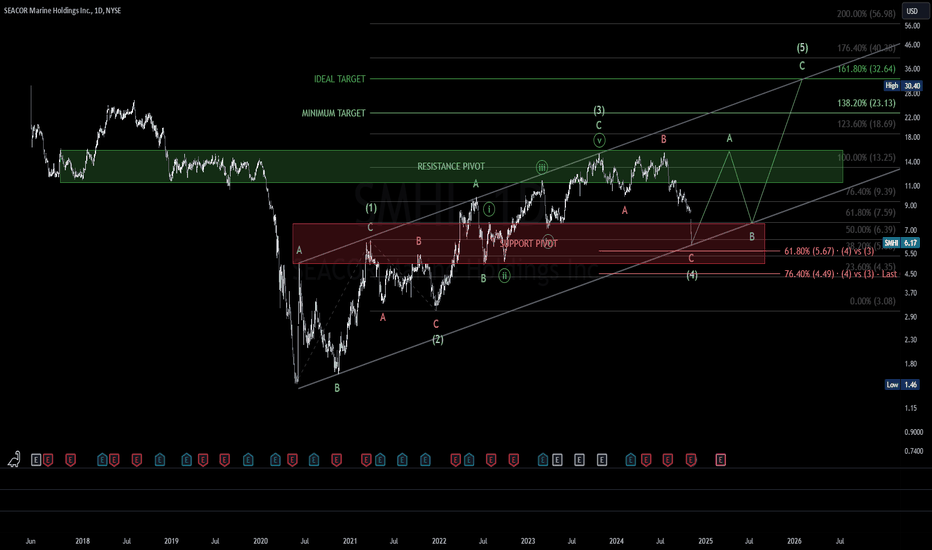Select the 0.00% (3.08) Fibonacci label
The image size is (932, 550).
[873, 301]
